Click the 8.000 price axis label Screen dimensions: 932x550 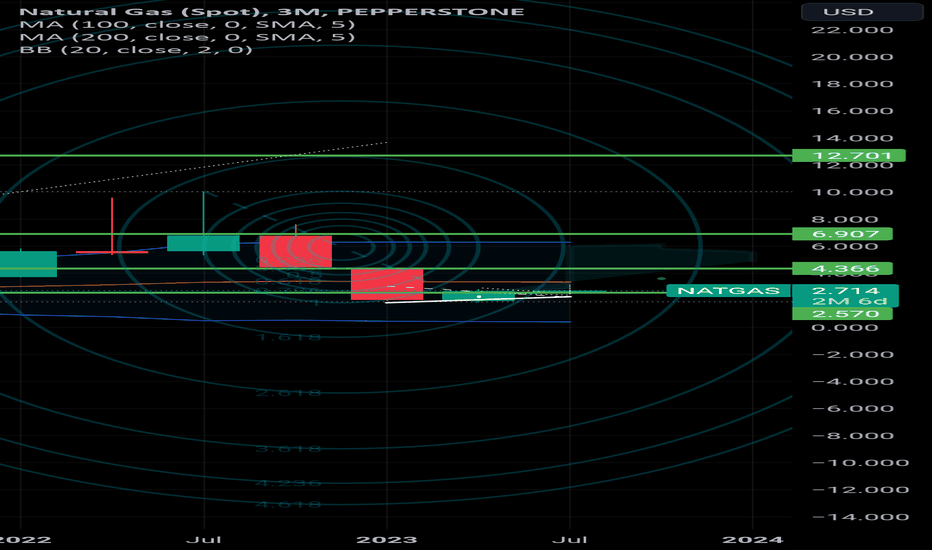[845, 219]
